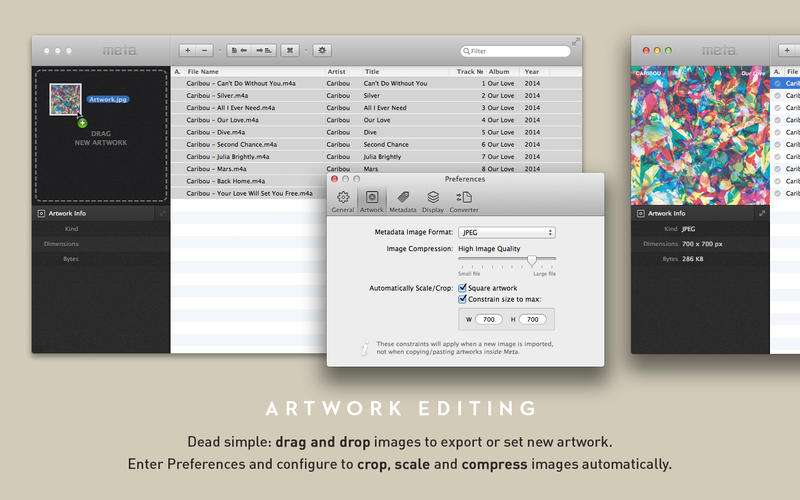The image size is (800, 500).
Task: Toggle fullscreen on the main window
Action: click(575, 42)
